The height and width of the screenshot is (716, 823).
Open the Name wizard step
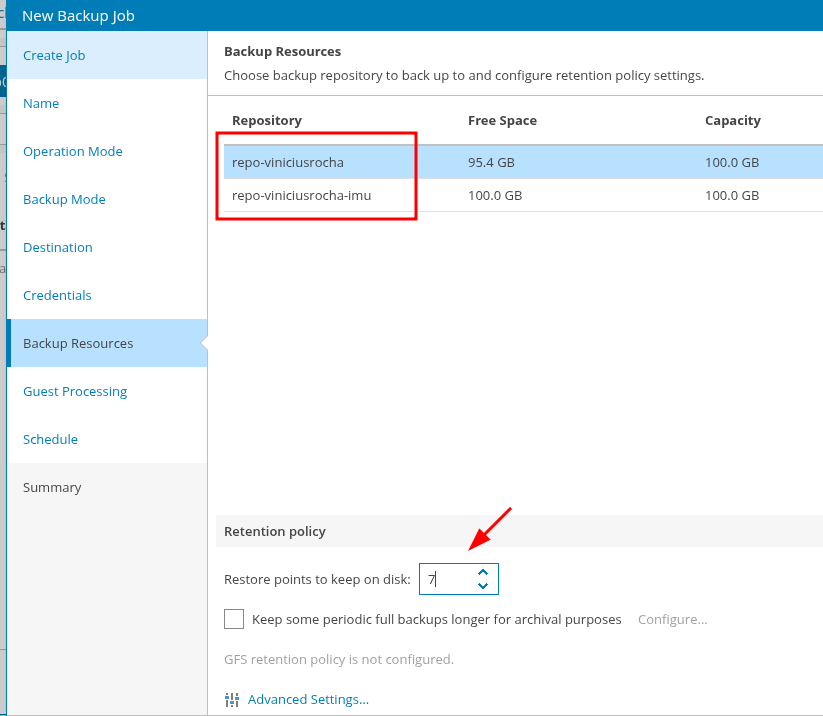click(x=41, y=103)
